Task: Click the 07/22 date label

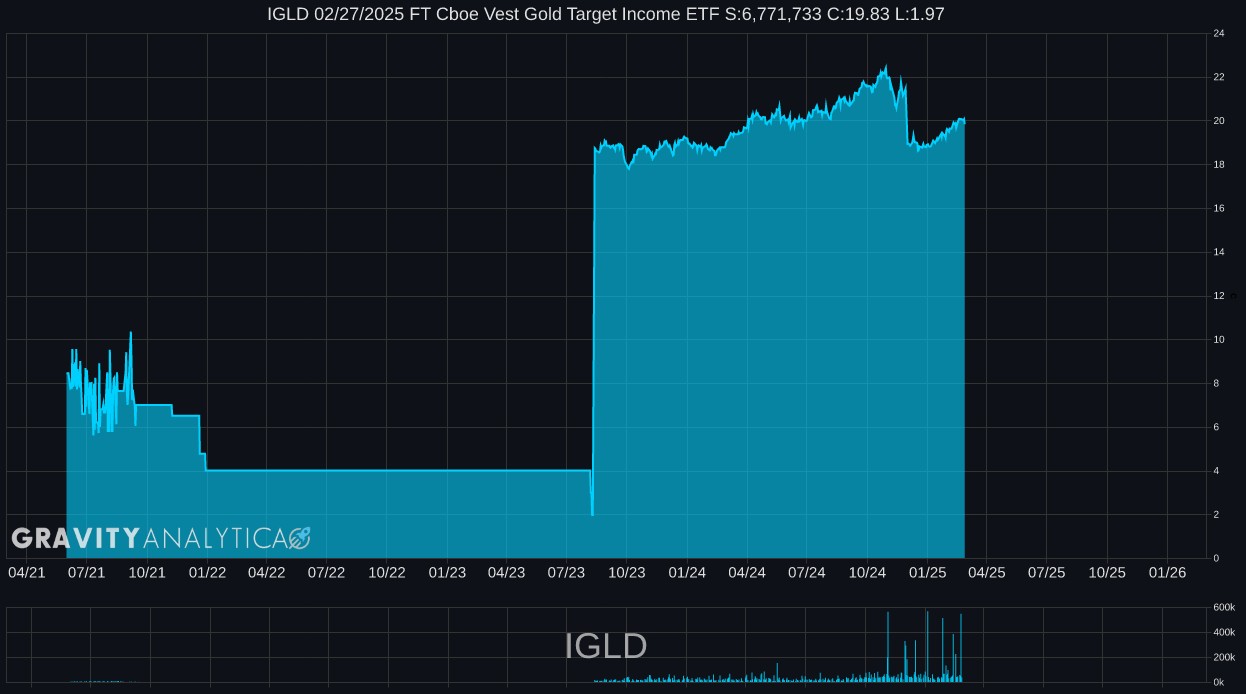Action: pyautogui.click(x=326, y=573)
